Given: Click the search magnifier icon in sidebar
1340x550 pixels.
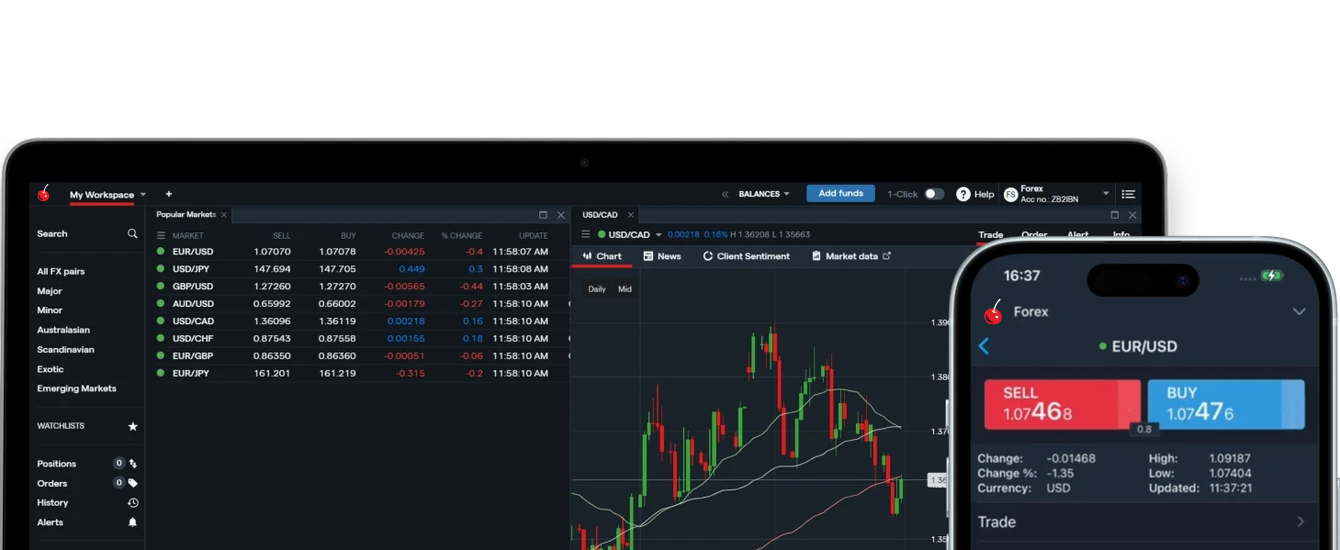Looking at the screenshot, I should pos(132,234).
